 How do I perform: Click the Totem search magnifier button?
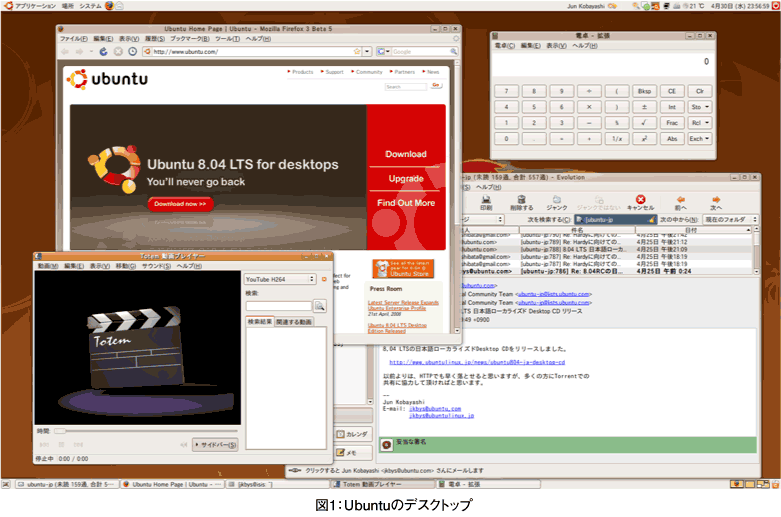320,306
